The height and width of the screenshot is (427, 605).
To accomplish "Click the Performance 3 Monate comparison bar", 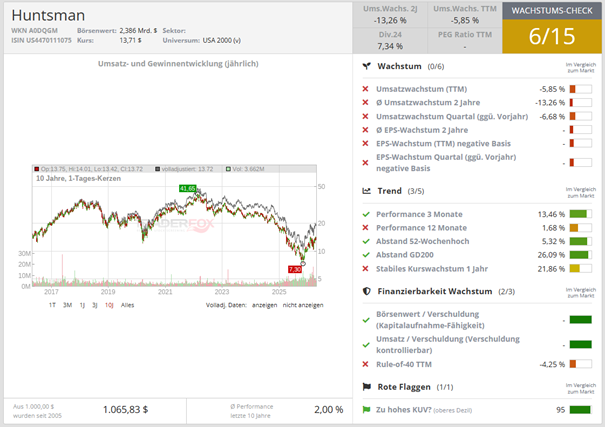I will (580, 214).
